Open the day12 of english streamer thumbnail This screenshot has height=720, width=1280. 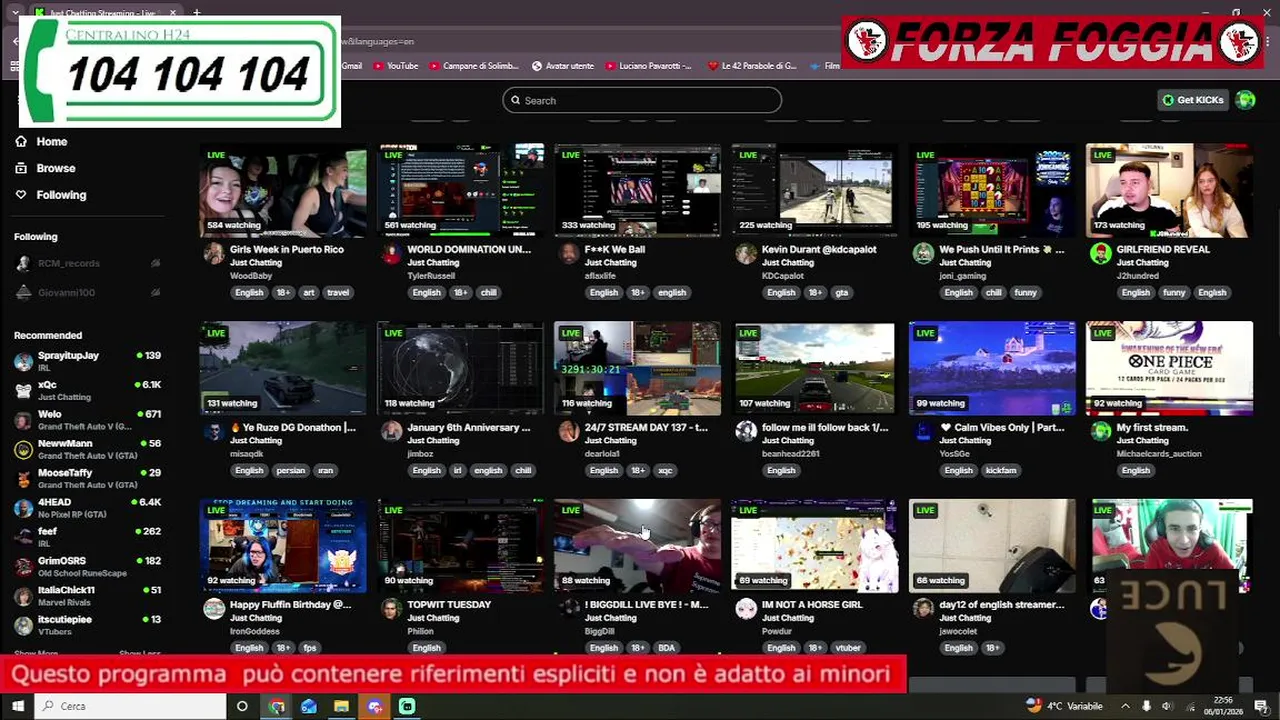tap(992, 545)
